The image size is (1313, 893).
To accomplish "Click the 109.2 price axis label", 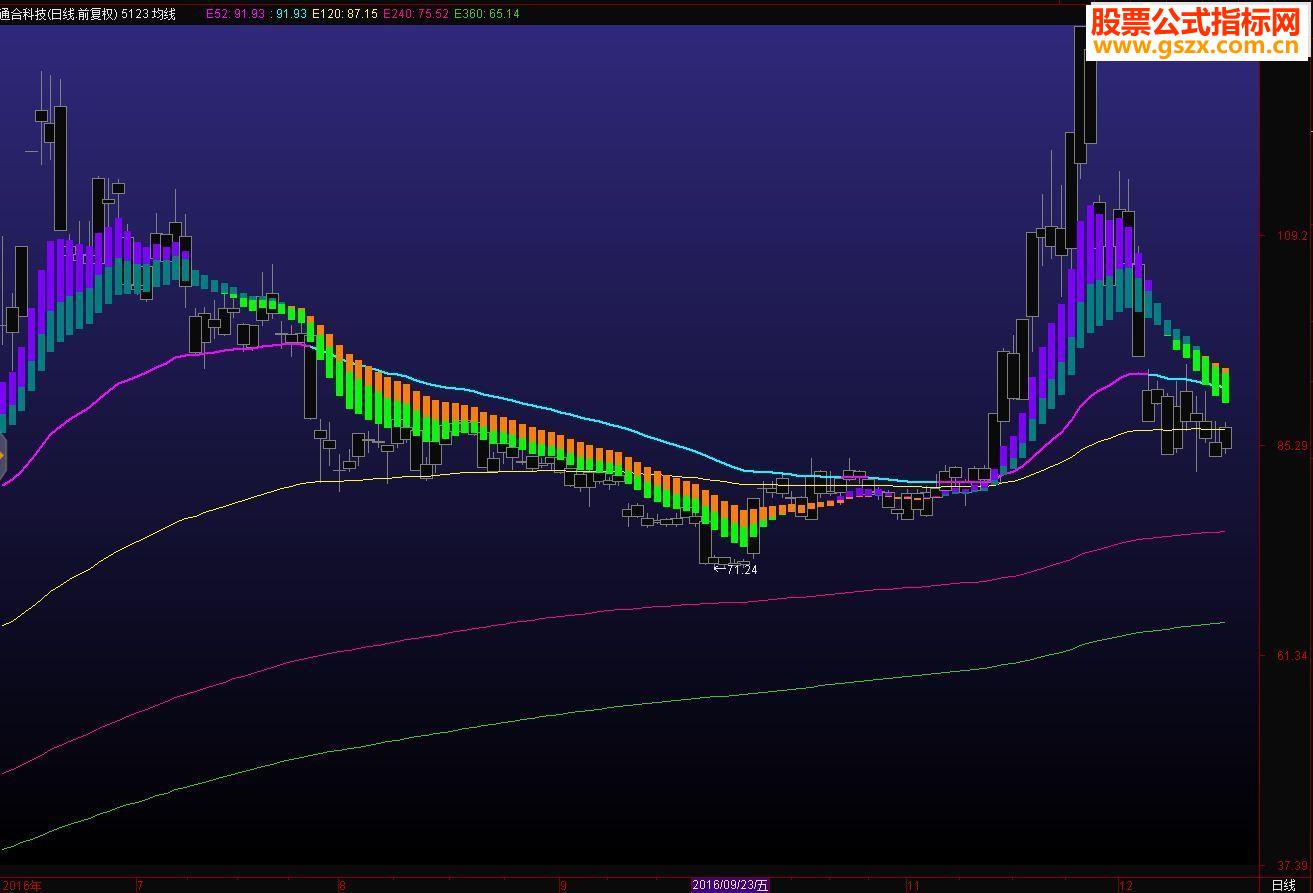I will [1293, 236].
